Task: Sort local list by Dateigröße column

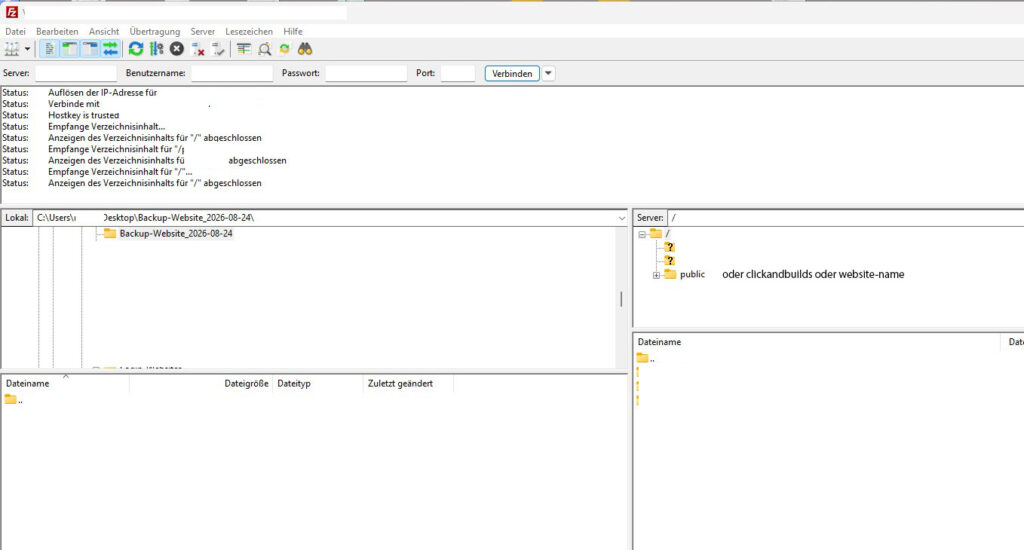Action: 201,383
